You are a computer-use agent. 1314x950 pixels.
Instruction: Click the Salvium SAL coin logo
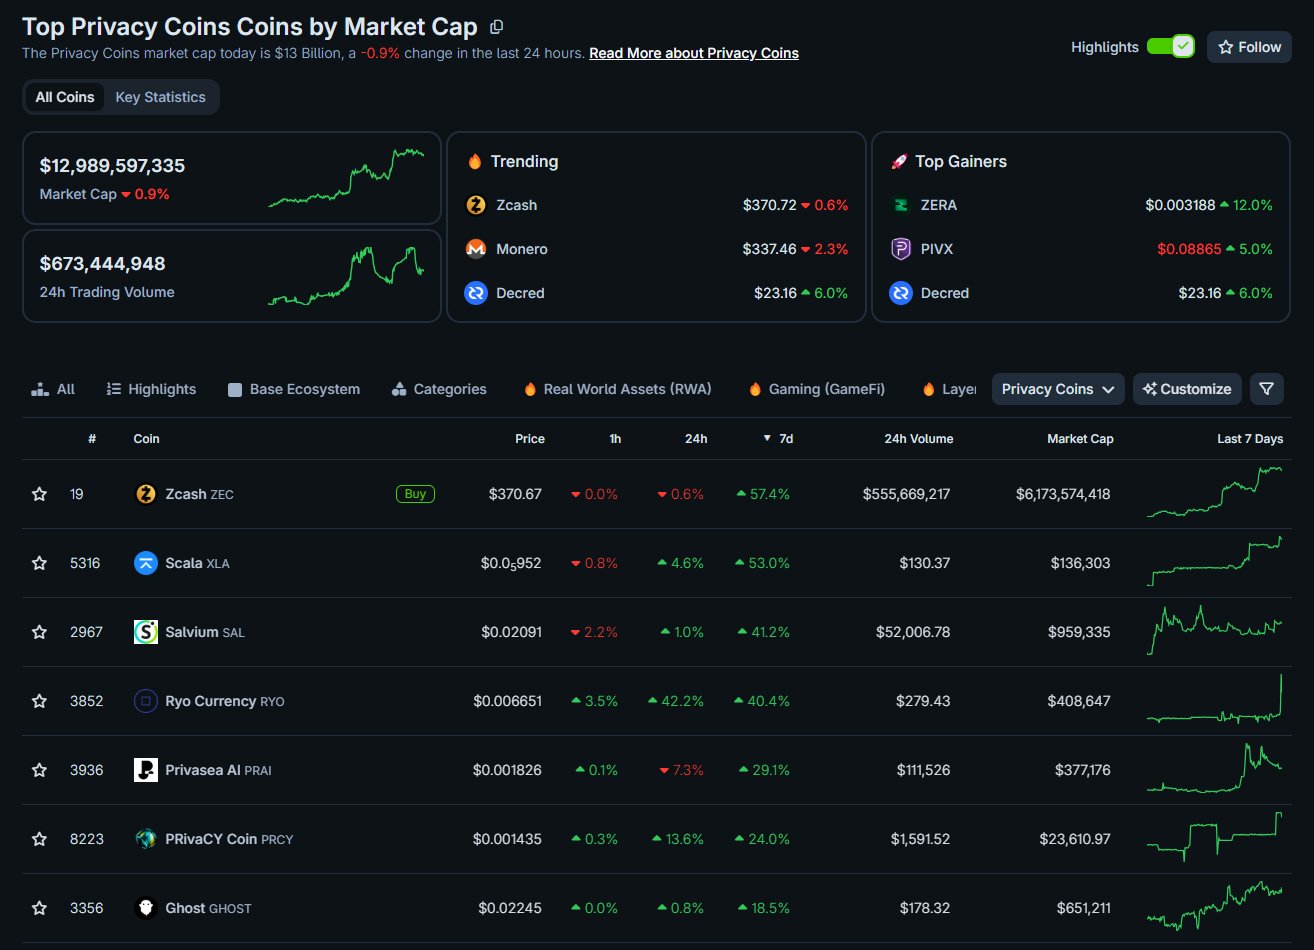[146, 632]
